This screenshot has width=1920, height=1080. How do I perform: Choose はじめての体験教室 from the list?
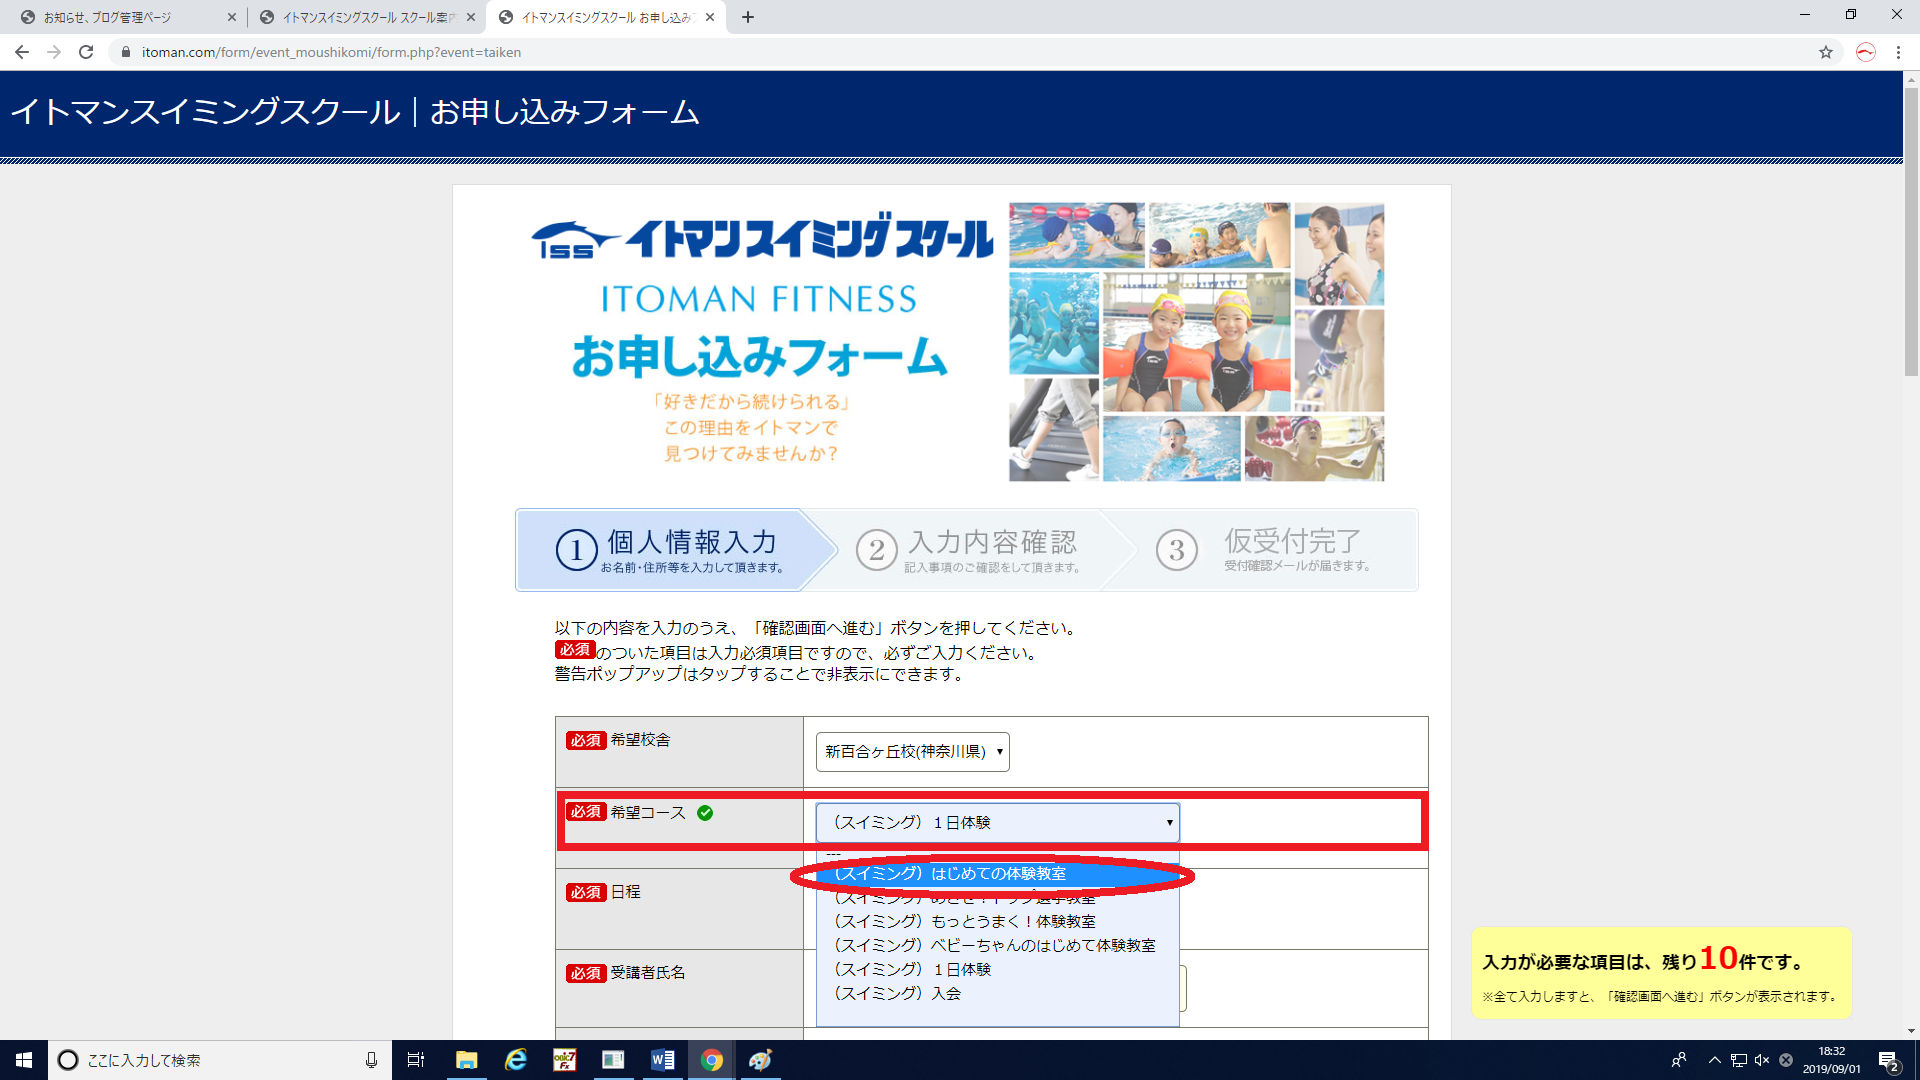pos(998,874)
